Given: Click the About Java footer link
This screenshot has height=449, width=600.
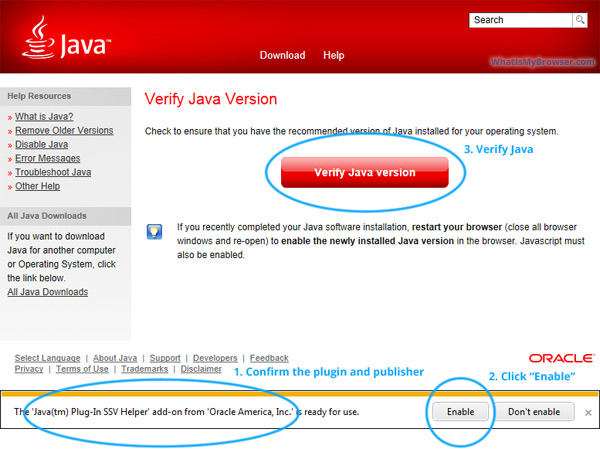Looking at the screenshot, I should pyautogui.click(x=115, y=358).
